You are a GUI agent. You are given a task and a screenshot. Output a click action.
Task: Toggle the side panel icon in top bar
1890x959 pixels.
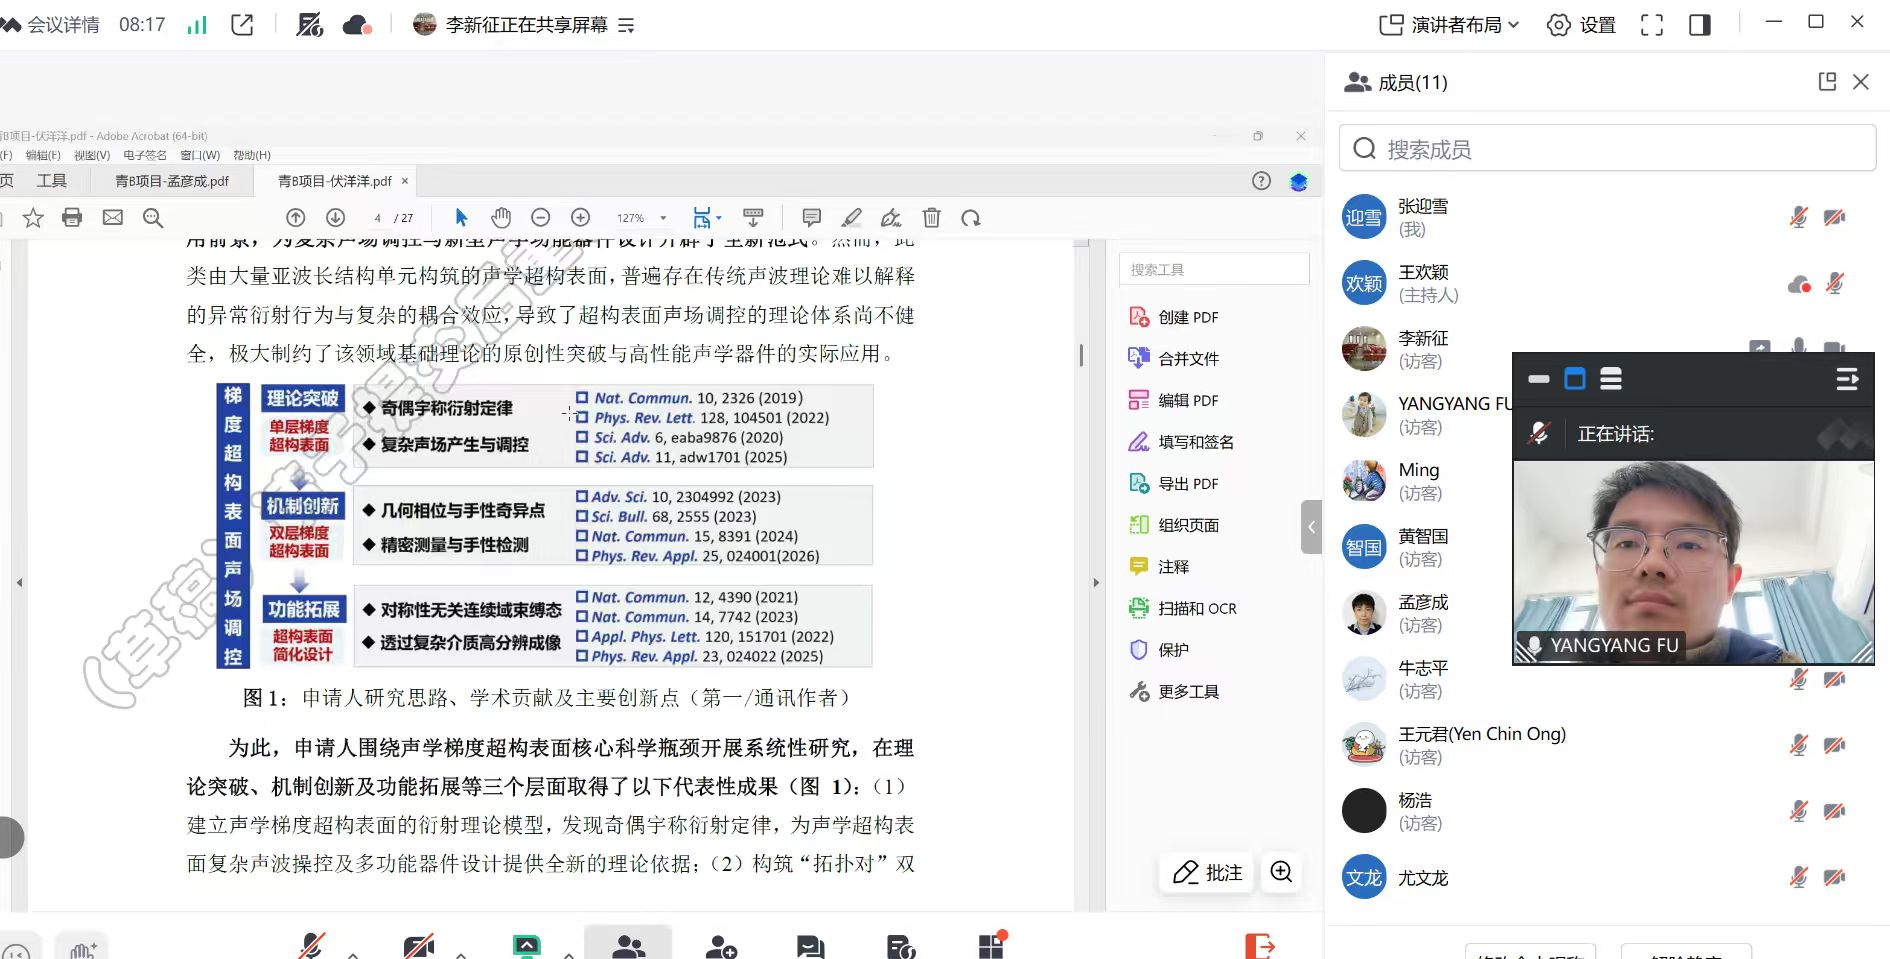(1700, 25)
